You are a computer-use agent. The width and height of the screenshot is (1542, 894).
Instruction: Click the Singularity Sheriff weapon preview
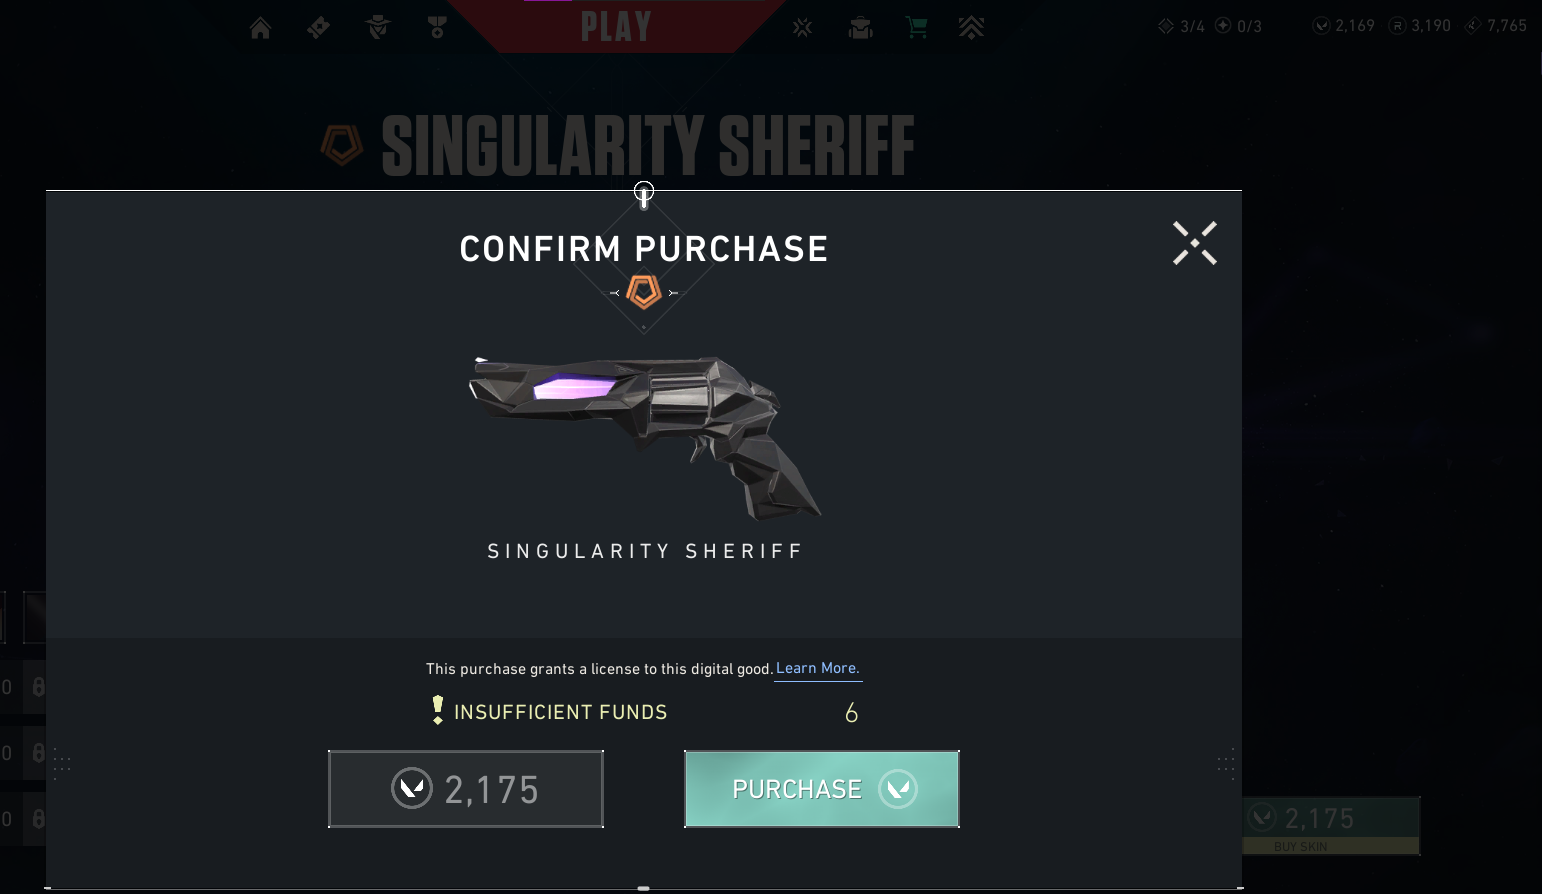[x=645, y=437]
